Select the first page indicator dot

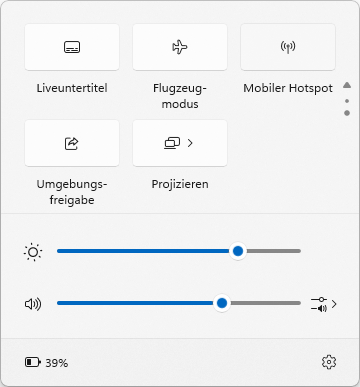[x=347, y=101]
